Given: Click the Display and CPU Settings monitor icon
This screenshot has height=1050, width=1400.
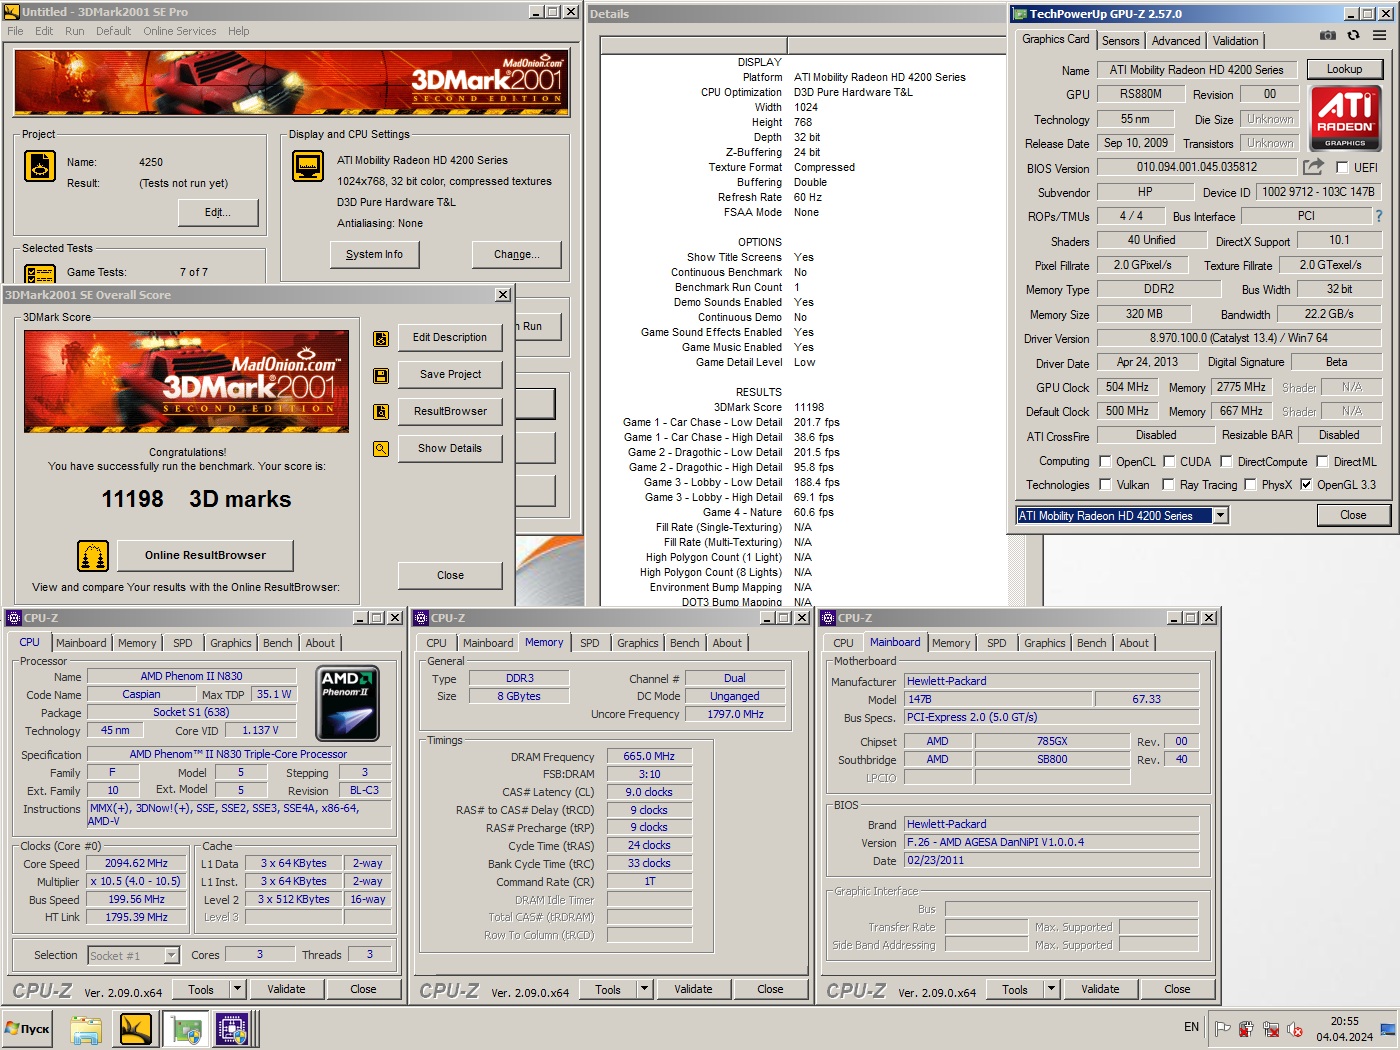Looking at the screenshot, I should tap(308, 166).
